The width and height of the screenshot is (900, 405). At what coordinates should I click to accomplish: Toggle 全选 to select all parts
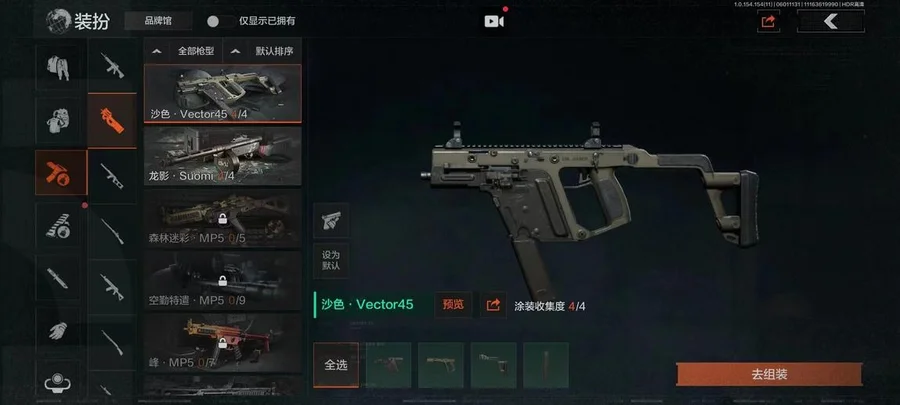click(x=336, y=365)
